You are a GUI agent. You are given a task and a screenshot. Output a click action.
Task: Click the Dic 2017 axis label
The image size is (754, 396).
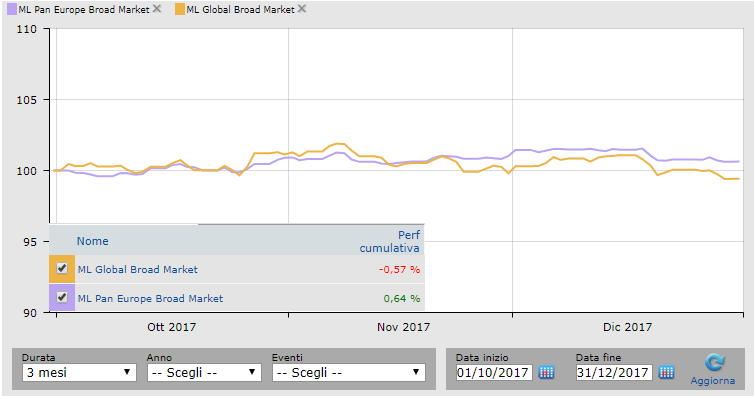coord(628,327)
